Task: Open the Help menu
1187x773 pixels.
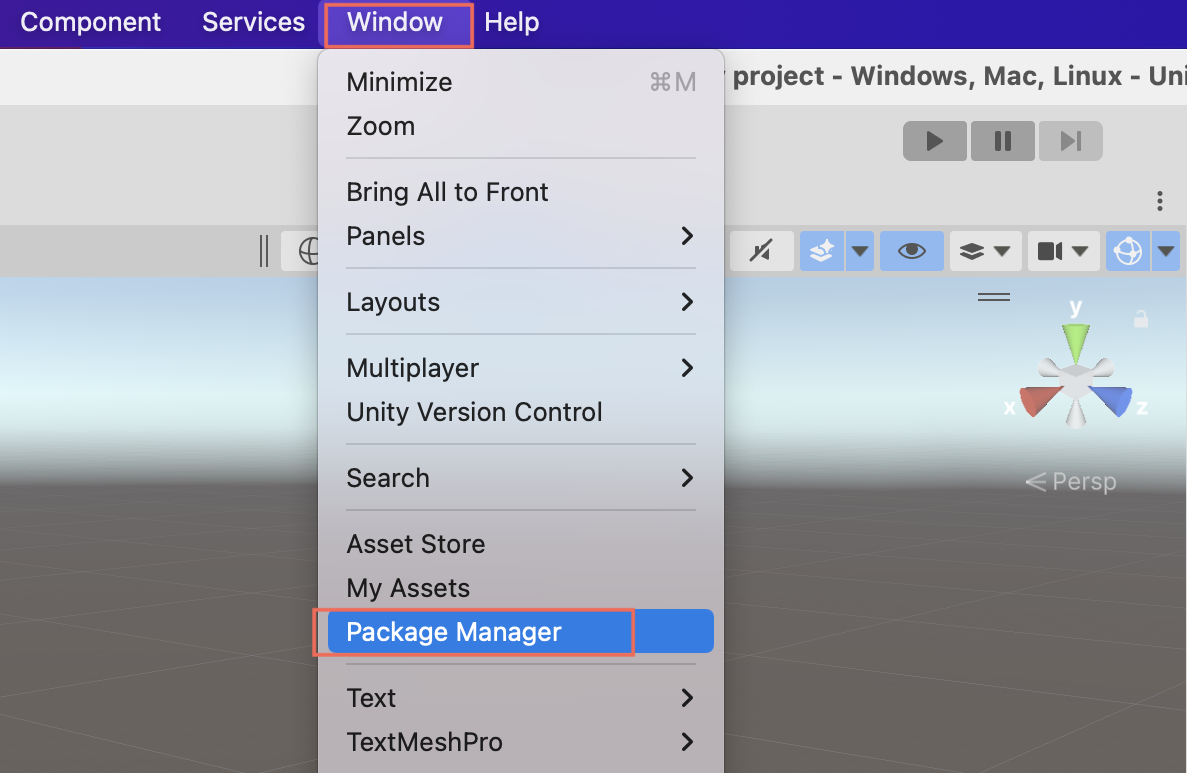Action: point(511,22)
